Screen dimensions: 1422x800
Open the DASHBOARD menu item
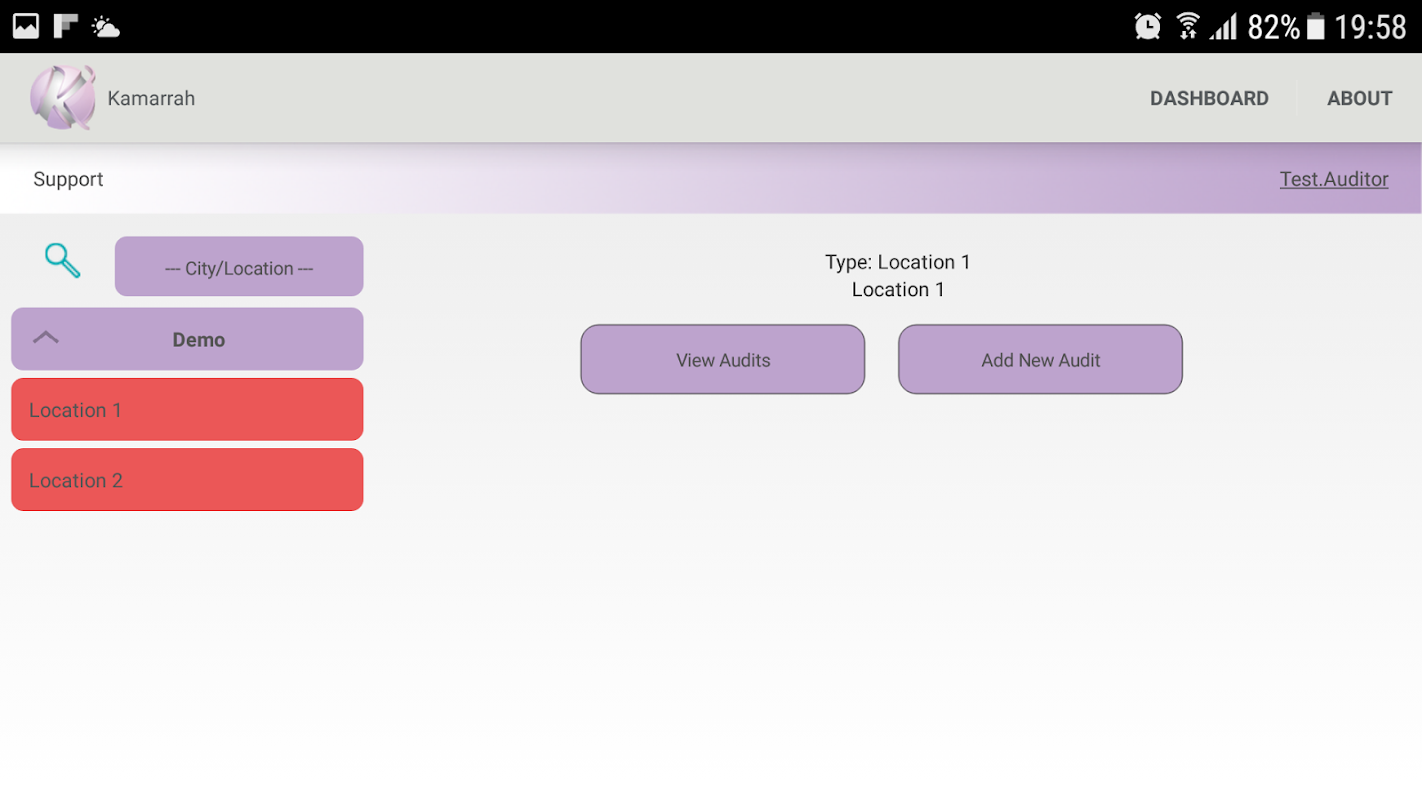(x=1209, y=98)
